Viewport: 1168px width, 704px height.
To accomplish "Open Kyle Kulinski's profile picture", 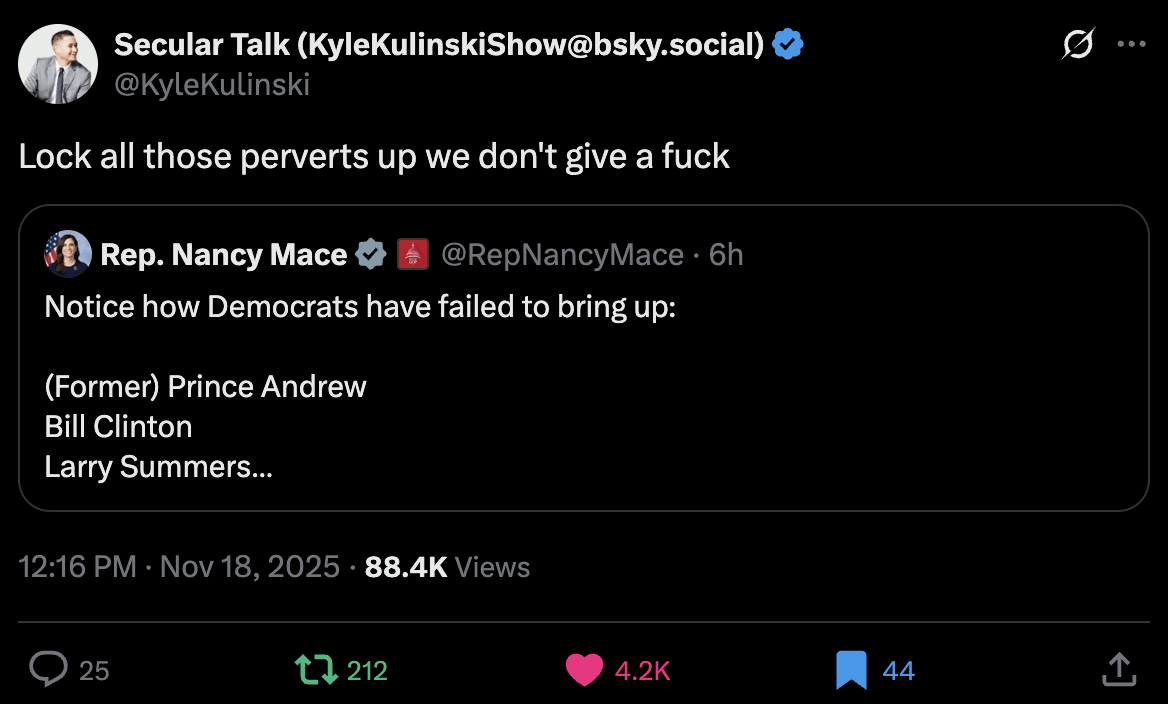I will point(58,64).
